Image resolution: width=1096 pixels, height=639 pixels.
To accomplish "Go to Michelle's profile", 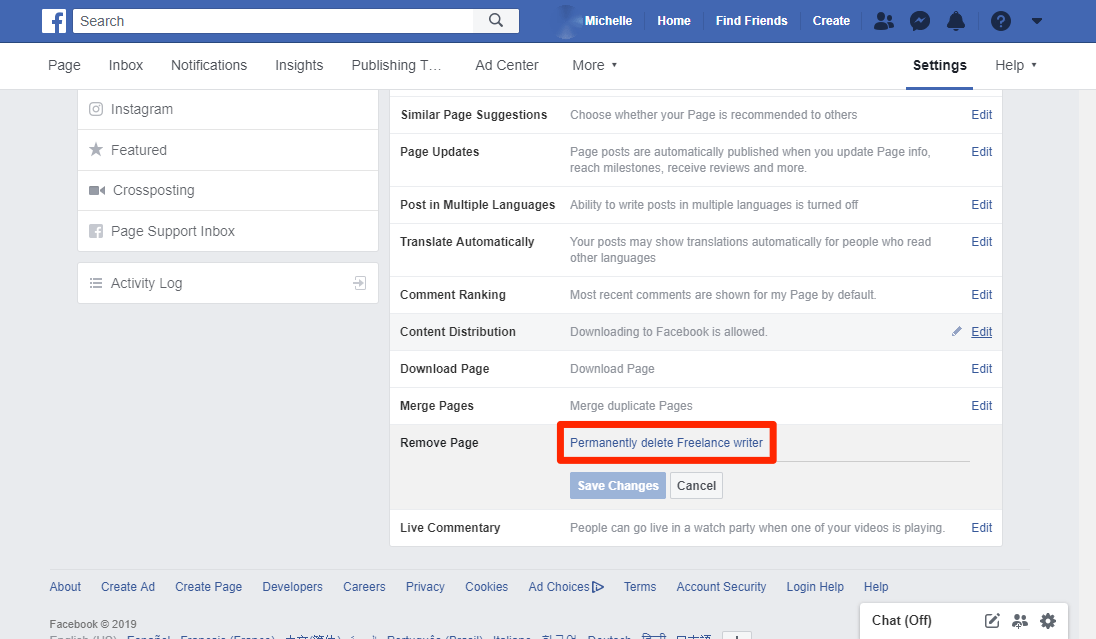I will pos(608,21).
